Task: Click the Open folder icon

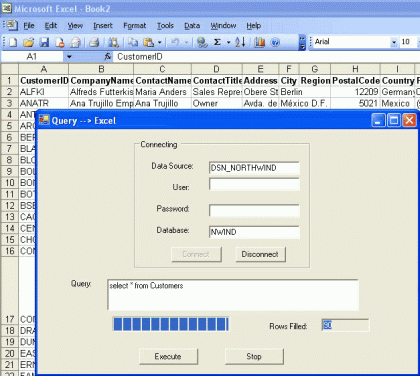Action: [29, 42]
